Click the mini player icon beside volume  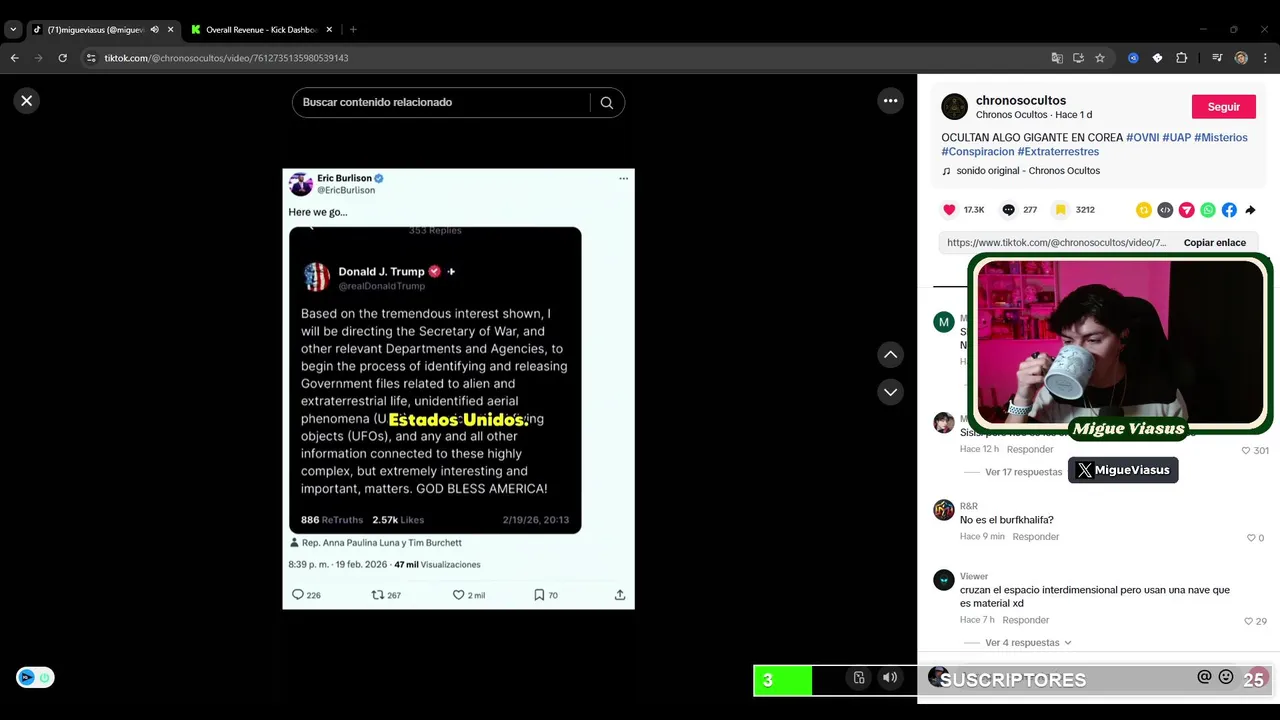click(x=858, y=678)
